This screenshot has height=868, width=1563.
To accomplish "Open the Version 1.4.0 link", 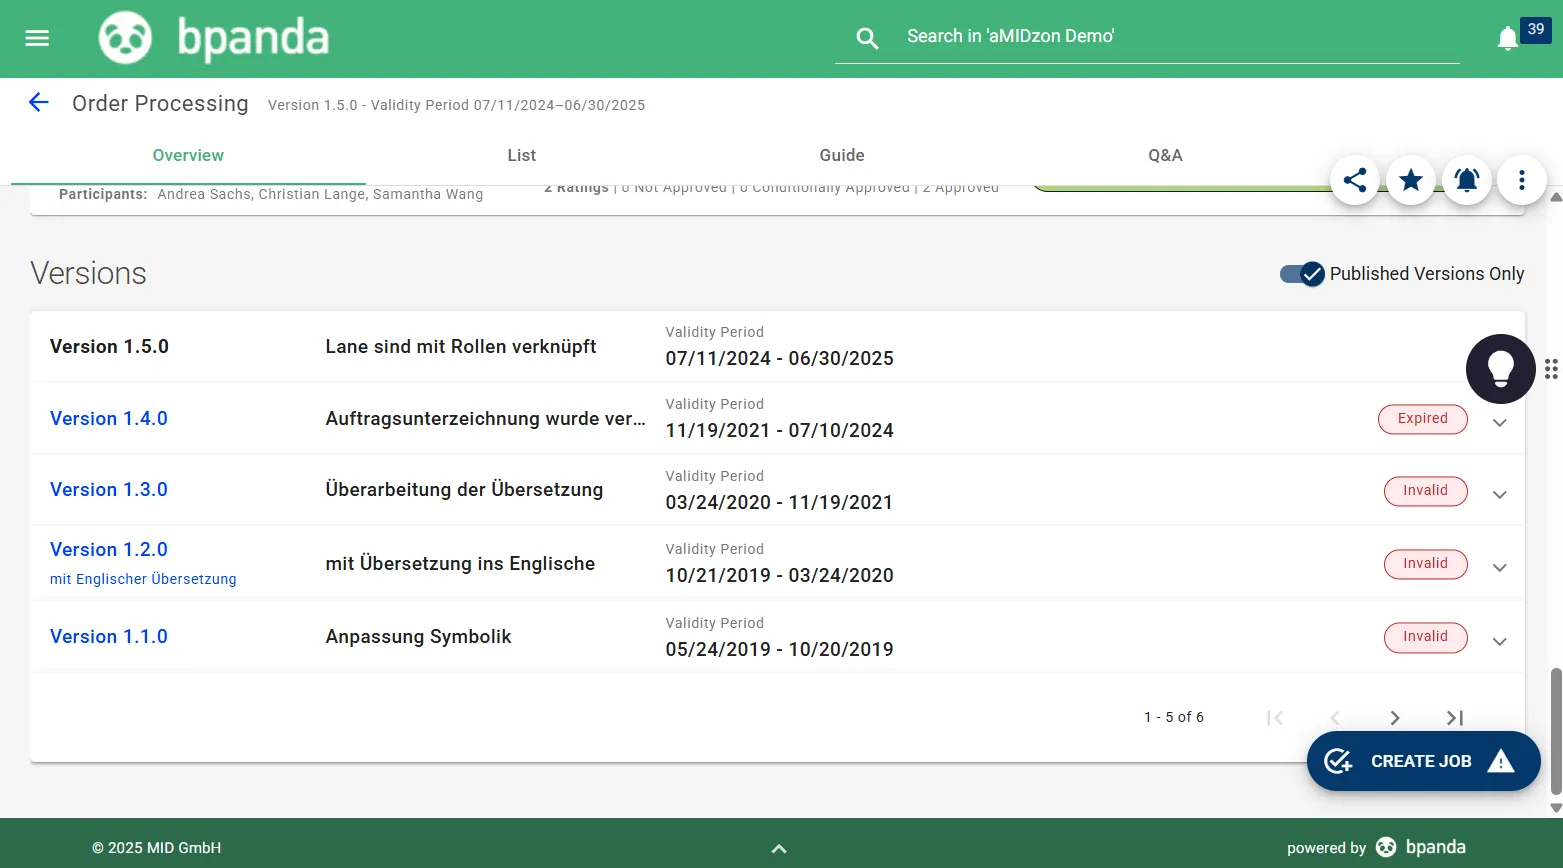I will pyautogui.click(x=109, y=419).
